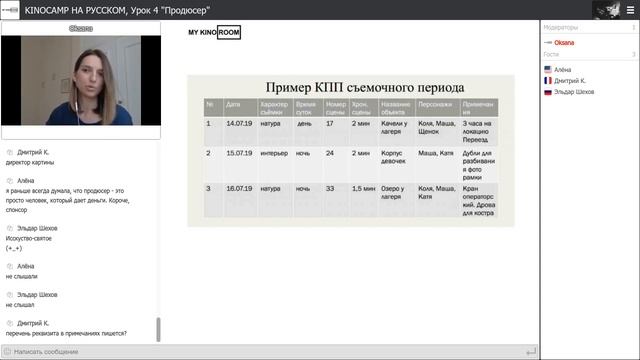This screenshot has width=640, height=360.
Task: Click the send message enter icon
Action: coord(531,351)
